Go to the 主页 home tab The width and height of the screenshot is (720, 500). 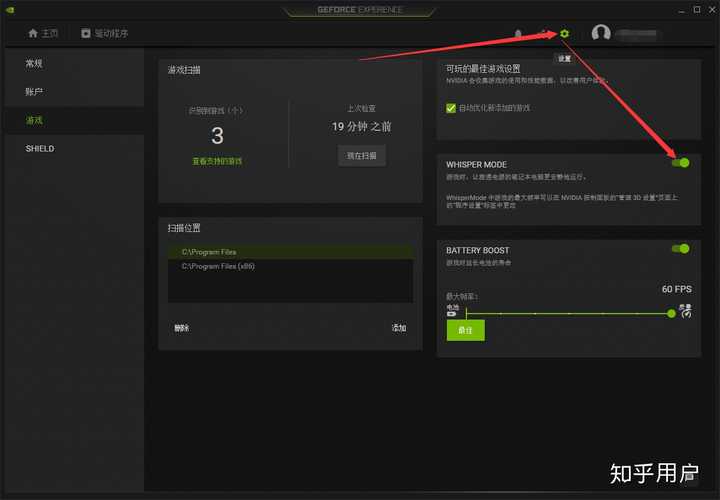tap(43, 33)
